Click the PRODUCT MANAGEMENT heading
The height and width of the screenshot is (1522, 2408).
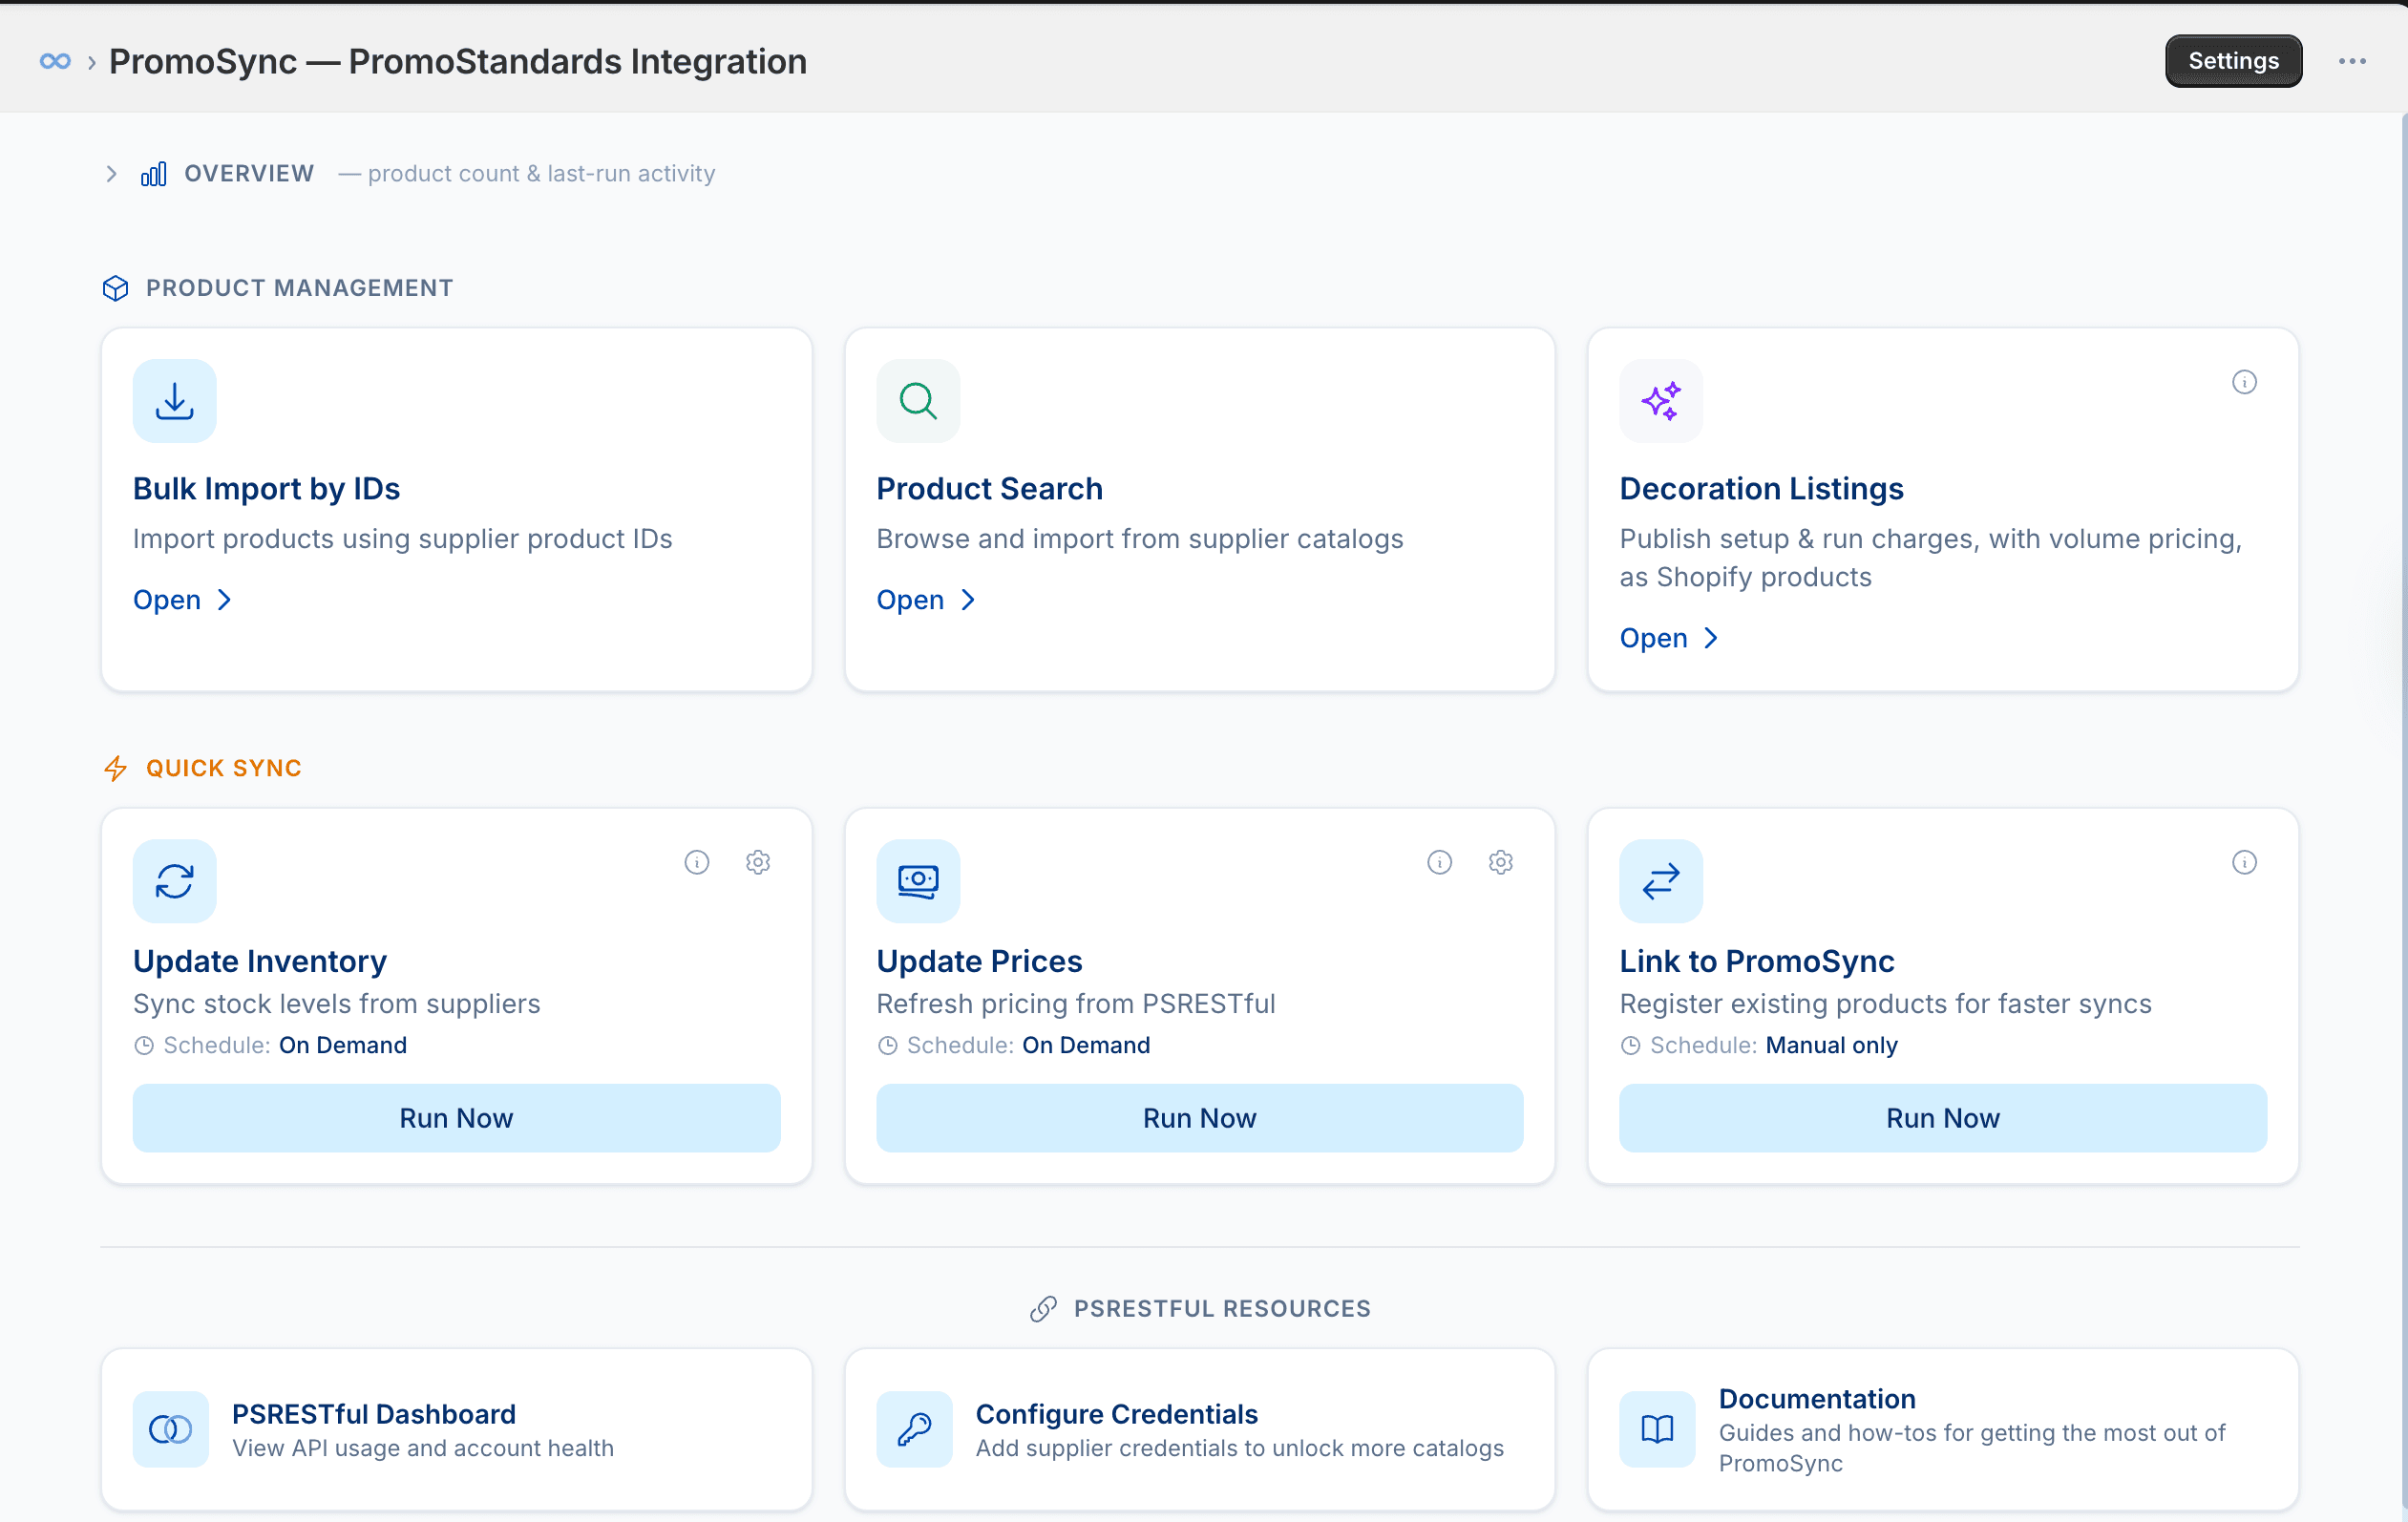(299, 288)
